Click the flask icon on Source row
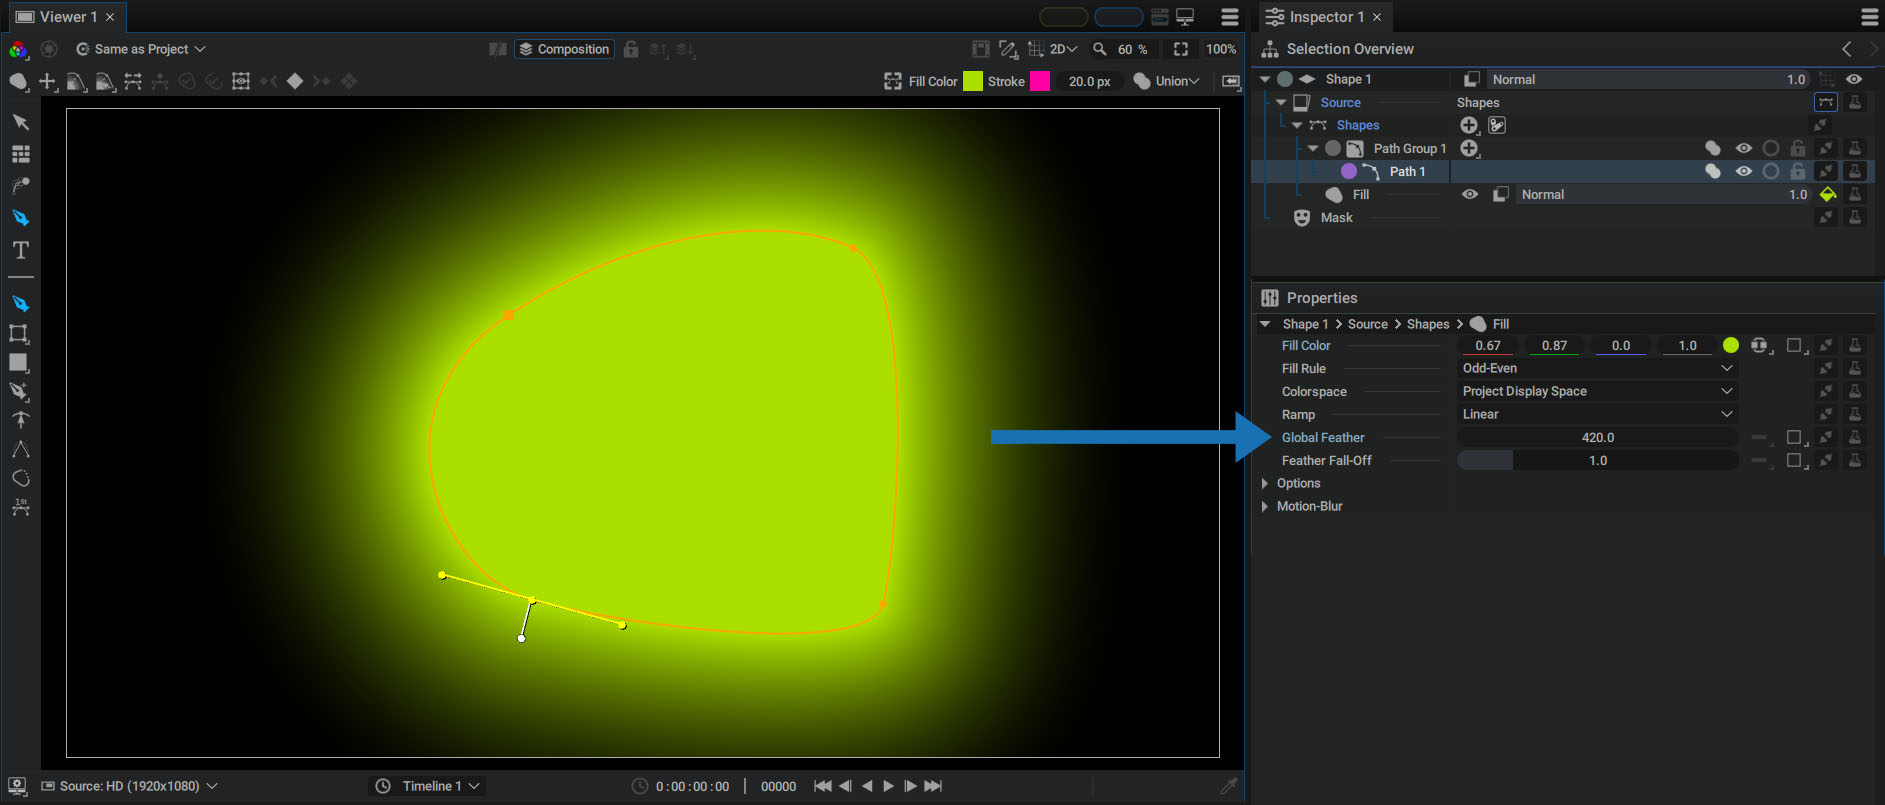Image resolution: width=1885 pixels, height=805 pixels. (x=1855, y=102)
